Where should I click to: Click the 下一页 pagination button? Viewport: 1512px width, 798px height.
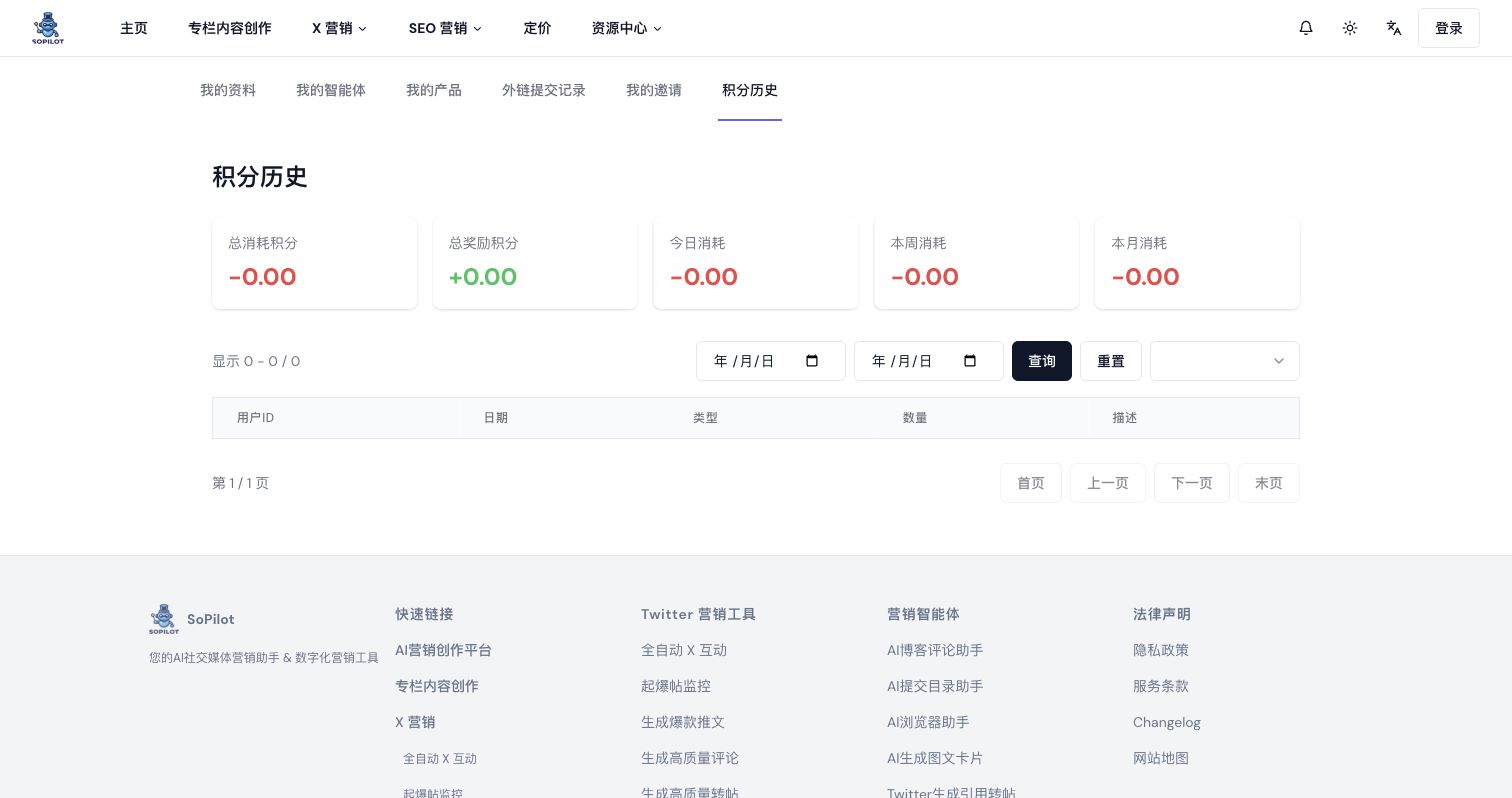coord(1192,483)
